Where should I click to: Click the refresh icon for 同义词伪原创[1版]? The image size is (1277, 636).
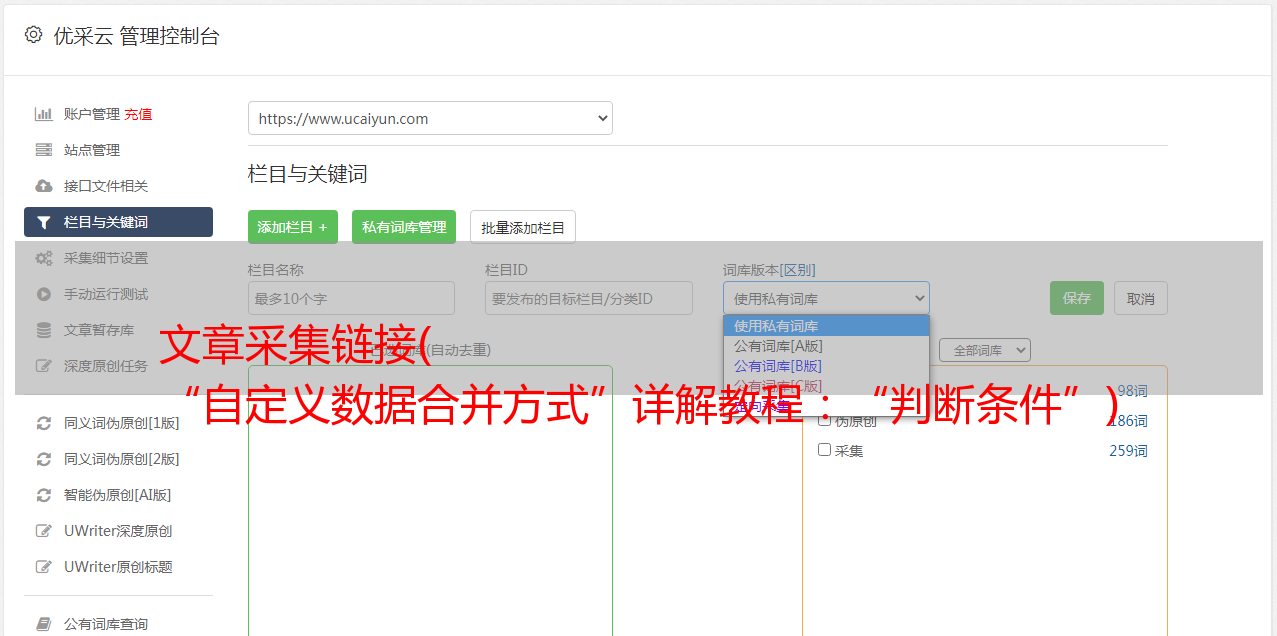pyautogui.click(x=44, y=423)
